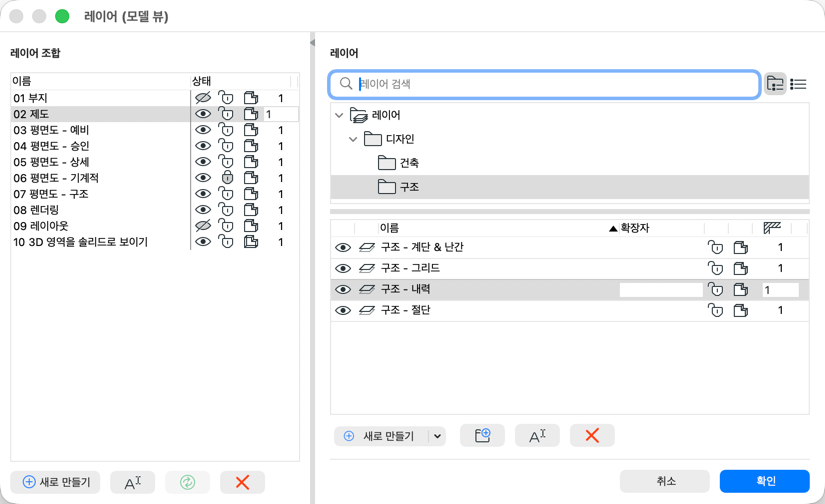
Task: Click wireframe/solid icon of 01 부지 row
Action: (251, 98)
